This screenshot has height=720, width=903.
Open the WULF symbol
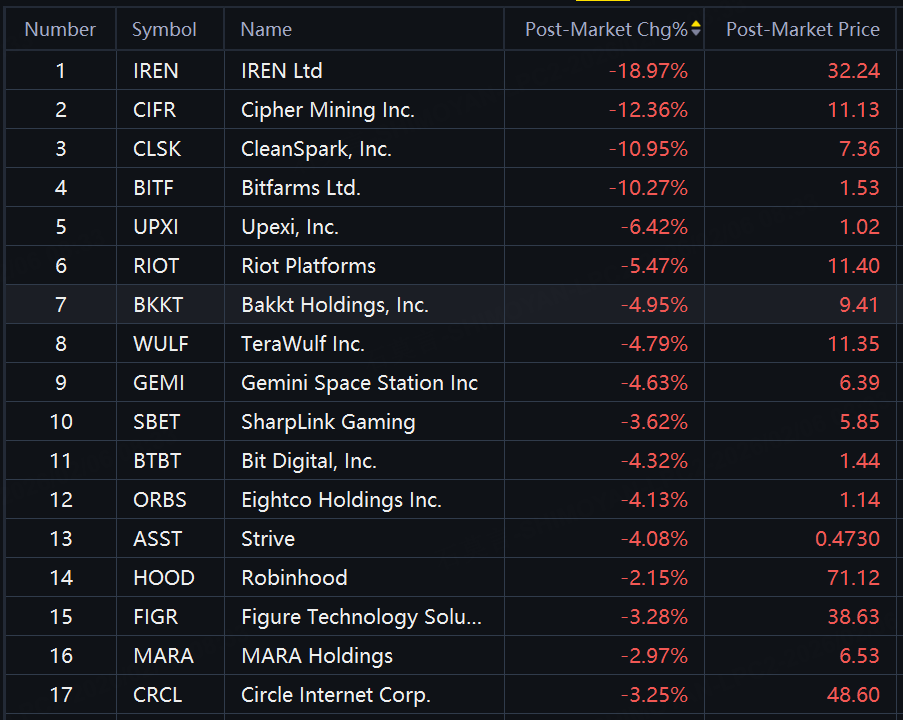(160, 344)
